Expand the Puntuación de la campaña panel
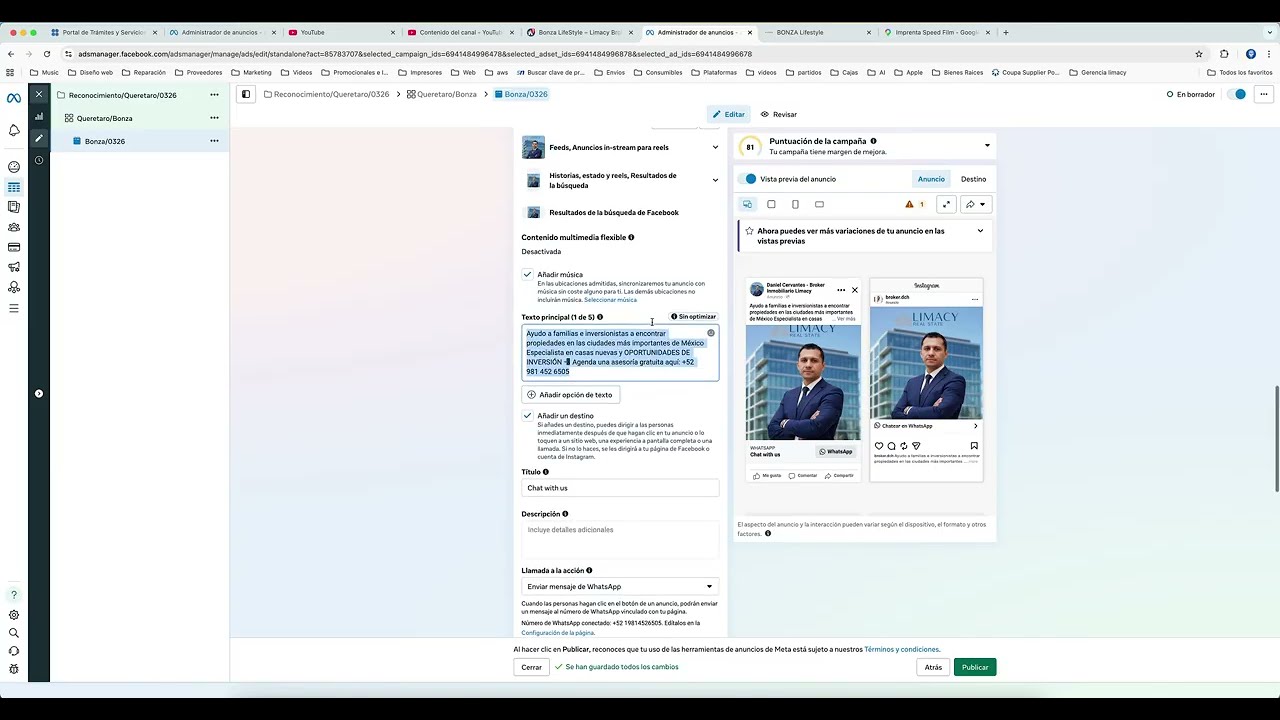Screen dimensions: 1280x720 pyautogui.click(x=987, y=146)
